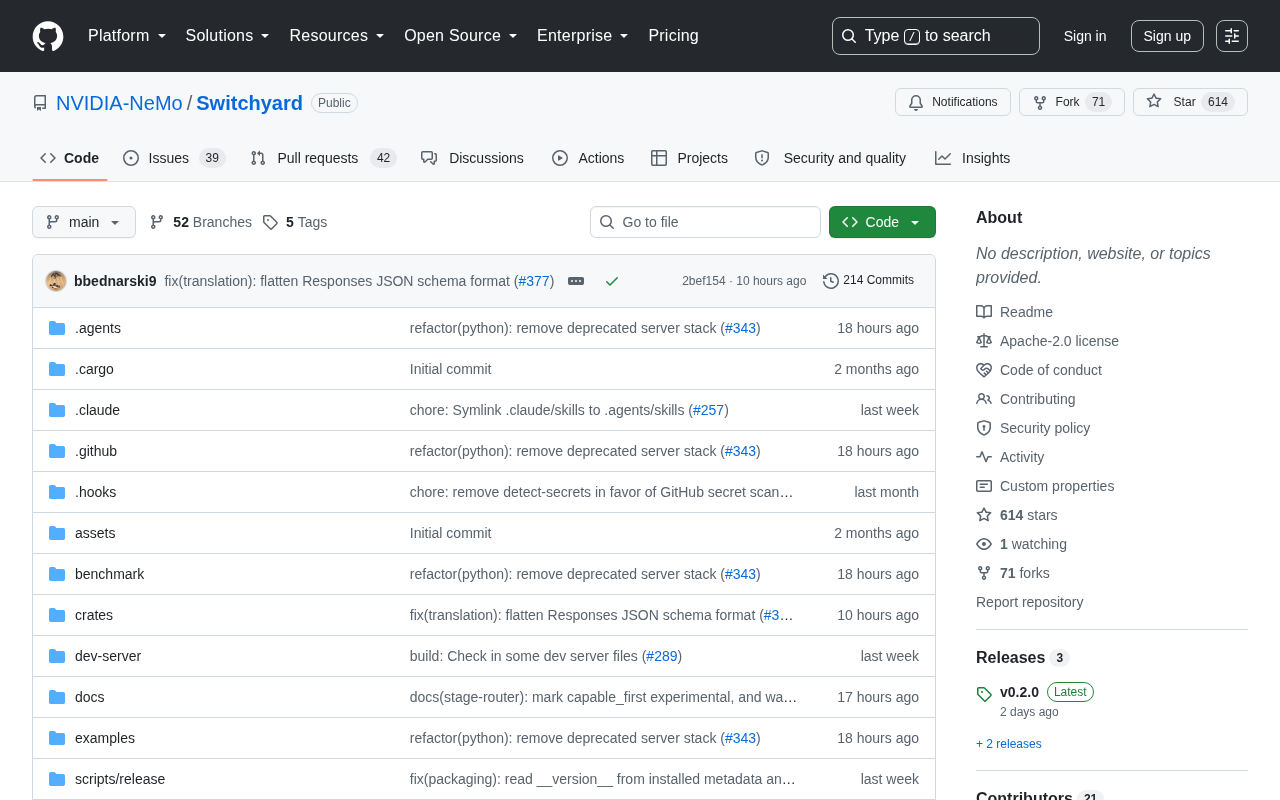Viewport: 1280px width, 800px height.
Task: Open the Solutions dropdown menu
Action: click(228, 36)
